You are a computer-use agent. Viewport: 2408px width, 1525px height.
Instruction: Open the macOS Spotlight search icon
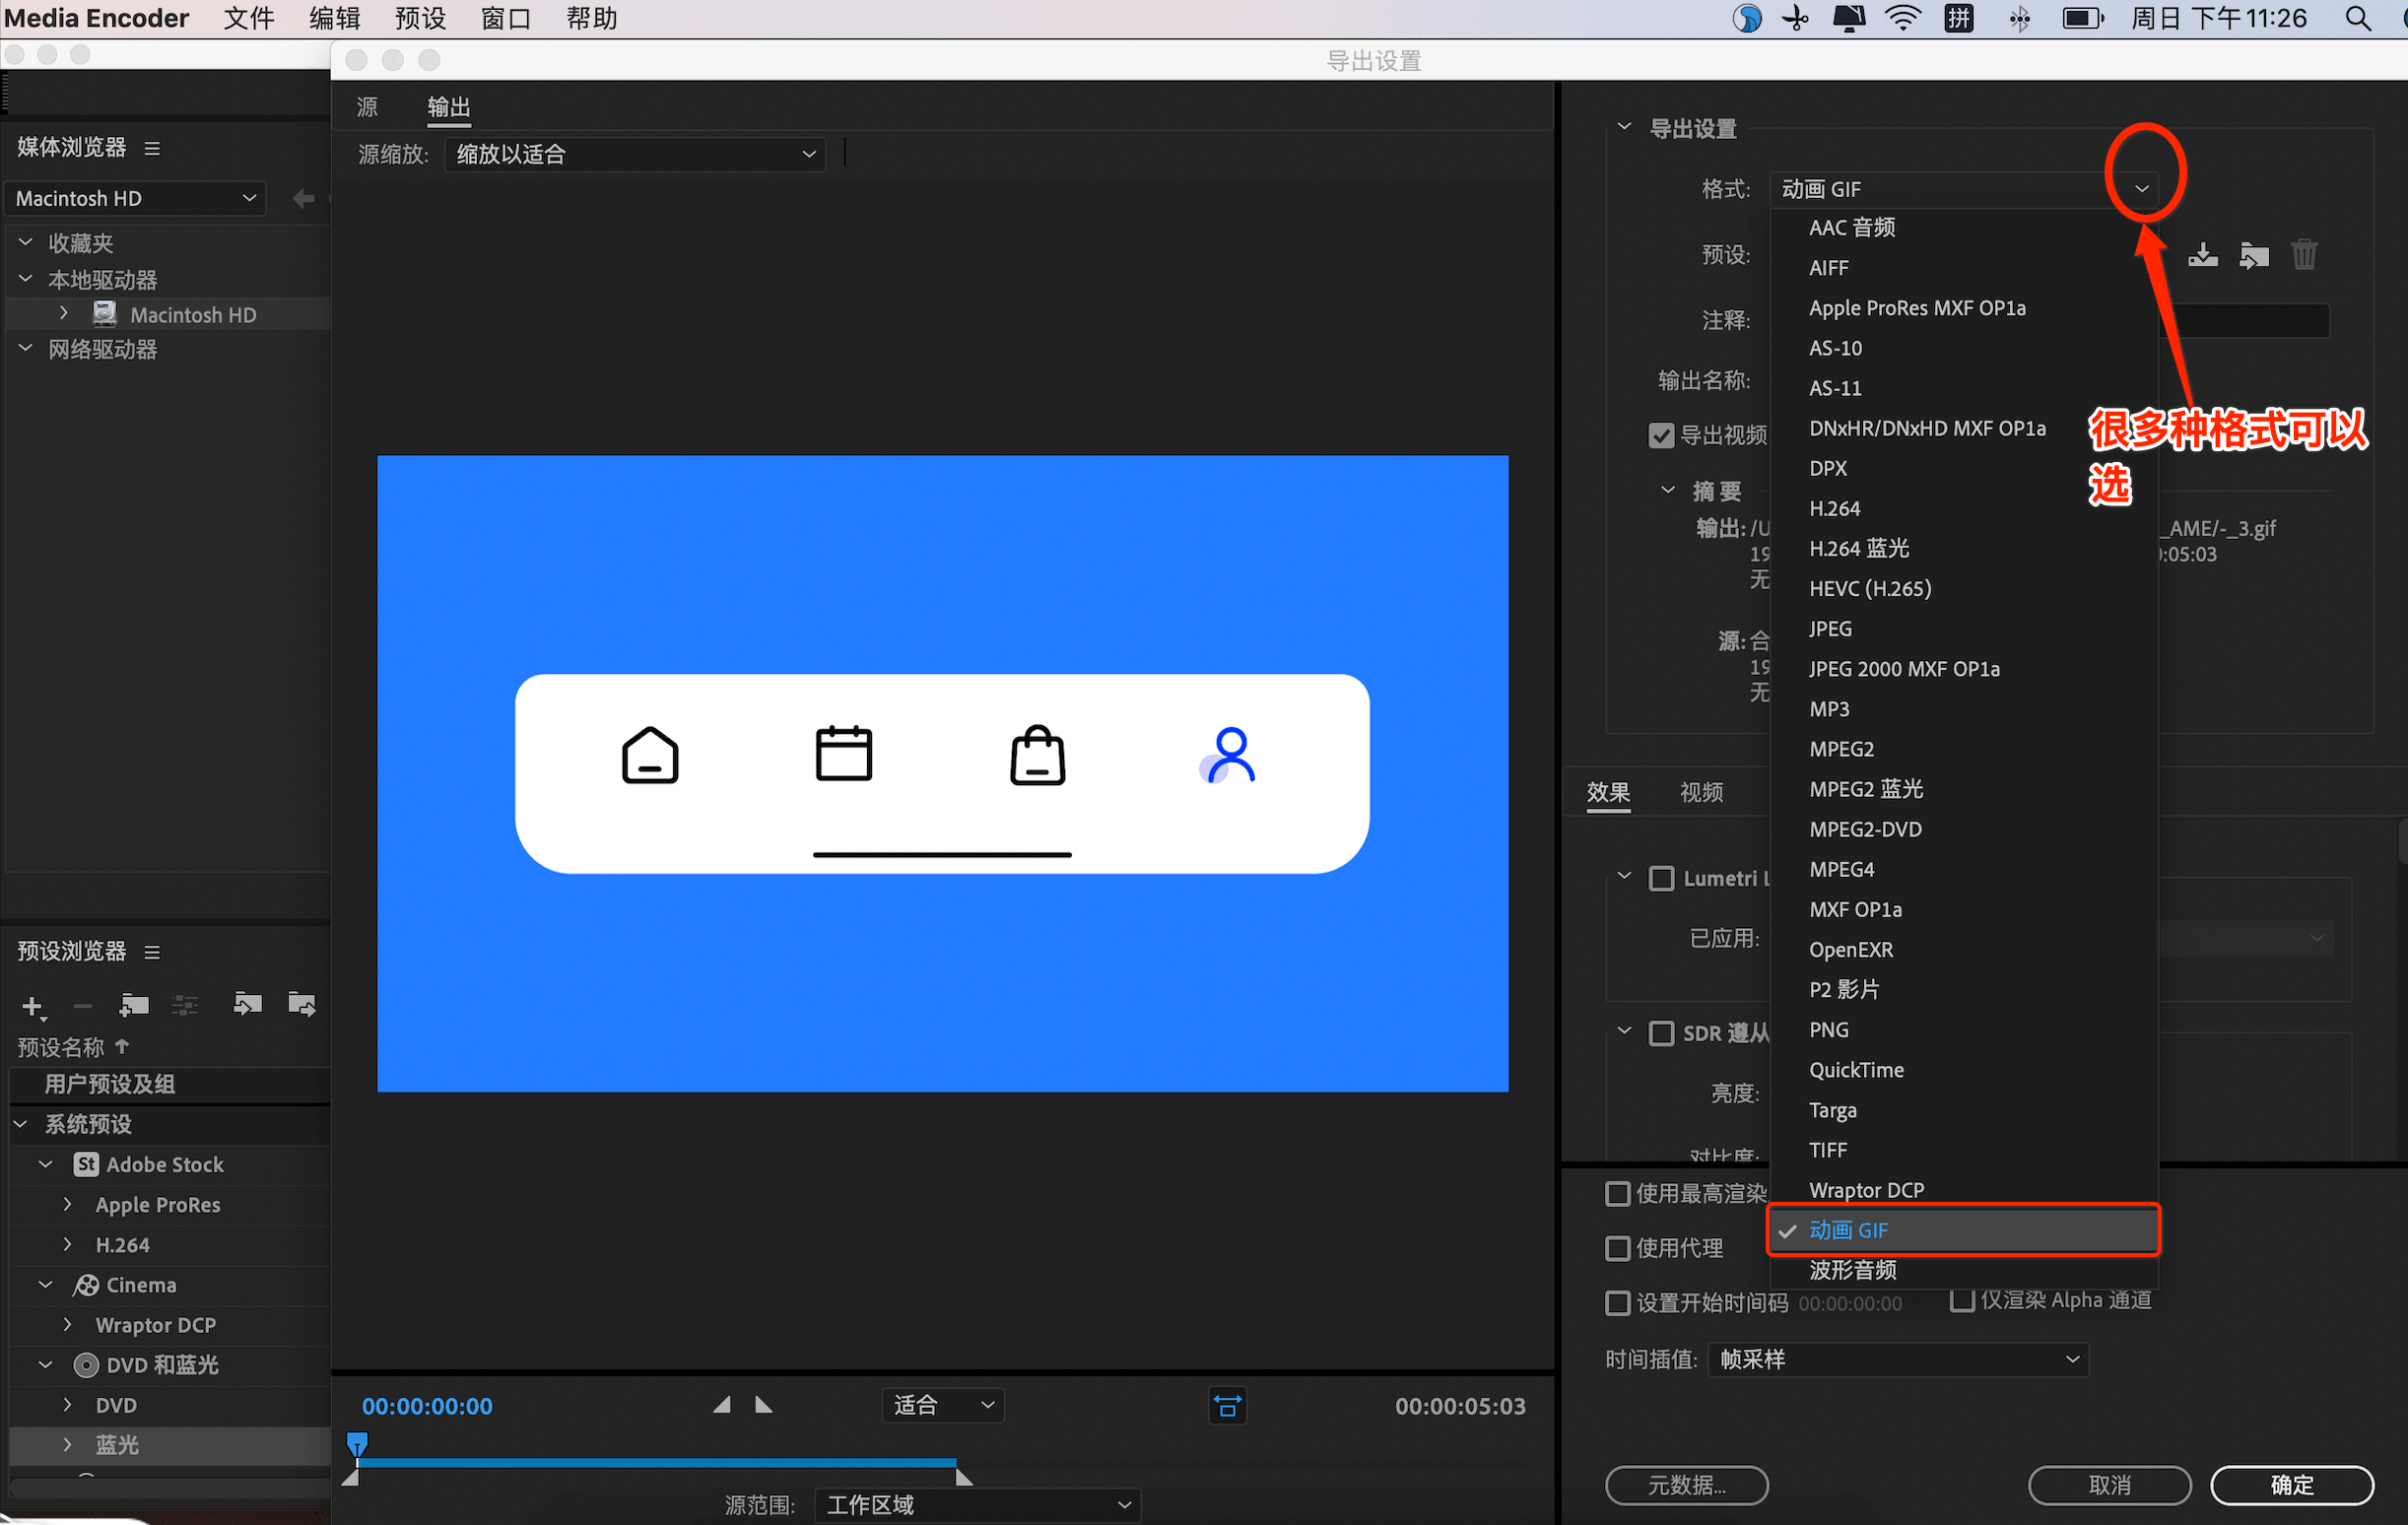pos(2358,18)
